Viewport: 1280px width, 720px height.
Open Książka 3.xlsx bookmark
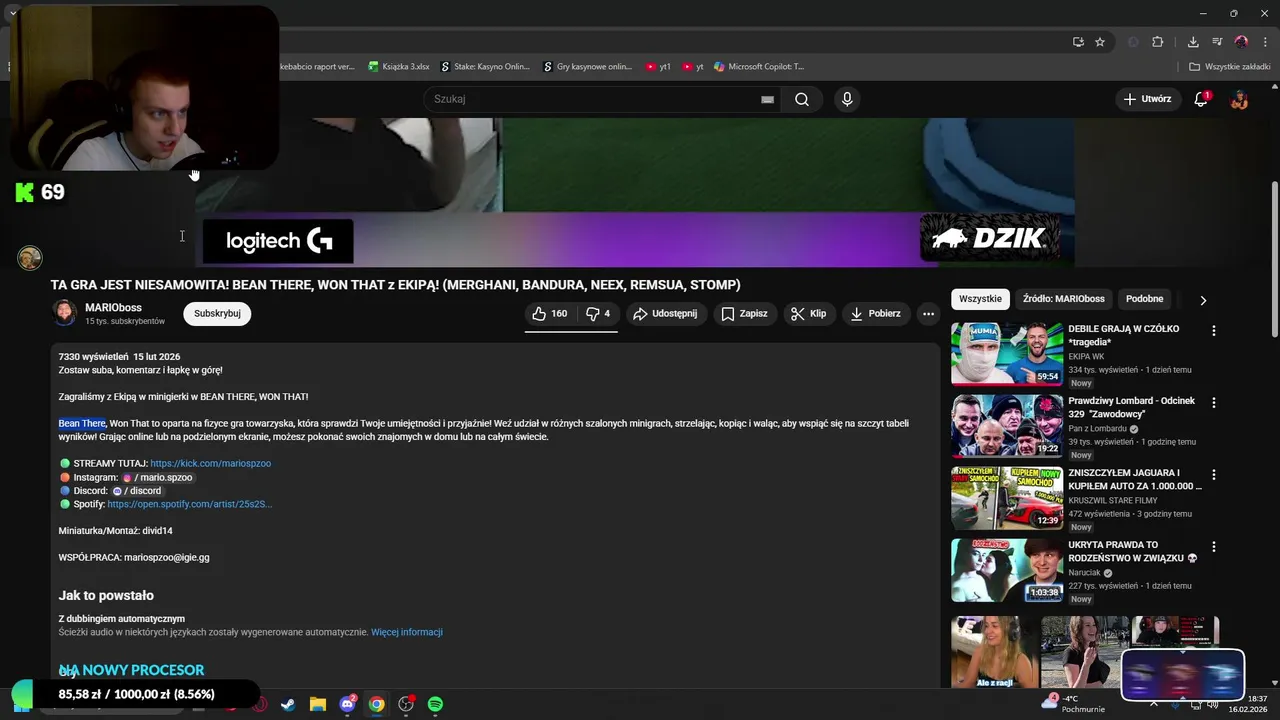[398, 67]
